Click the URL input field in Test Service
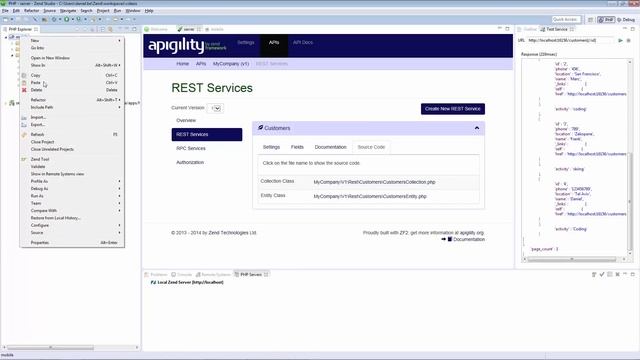The width and height of the screenshot is (640, 360). point(570,40)
